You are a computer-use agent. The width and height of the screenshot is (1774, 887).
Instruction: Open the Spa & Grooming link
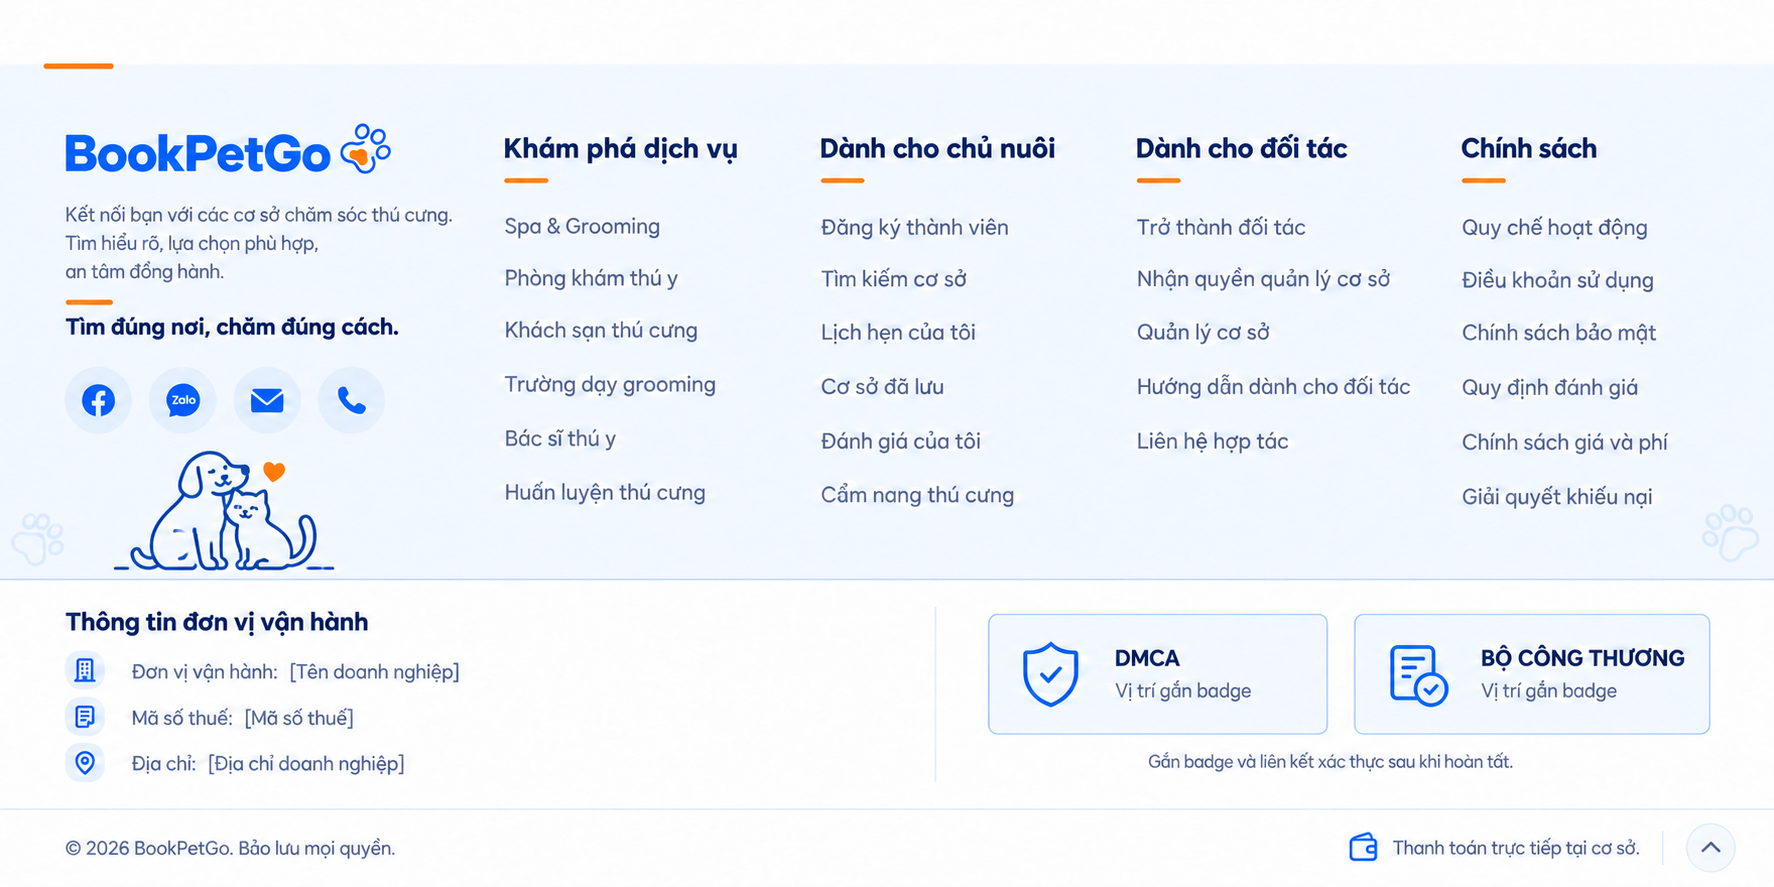point(582,226)
